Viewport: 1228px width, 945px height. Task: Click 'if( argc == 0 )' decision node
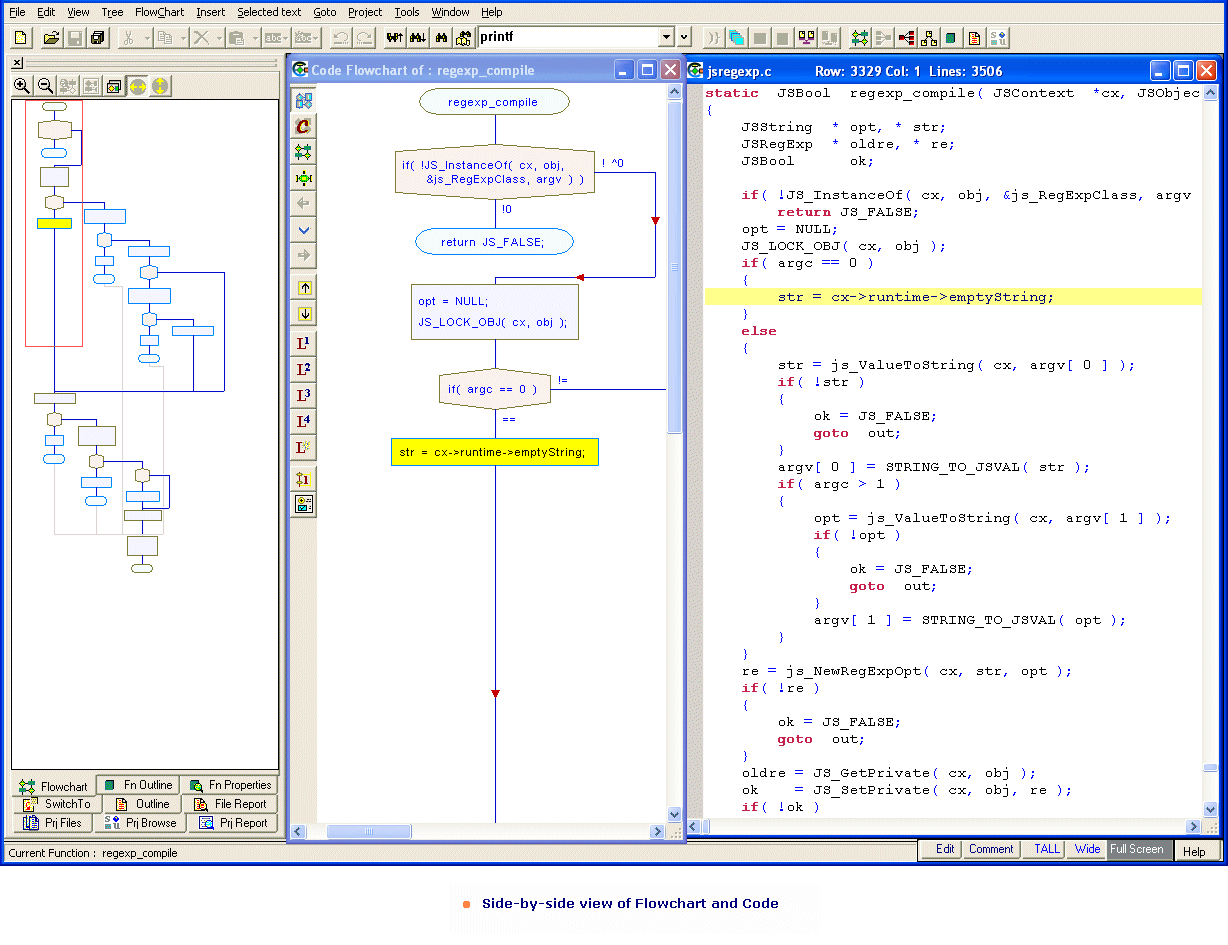pyautogui.click(x=494, y=389)
